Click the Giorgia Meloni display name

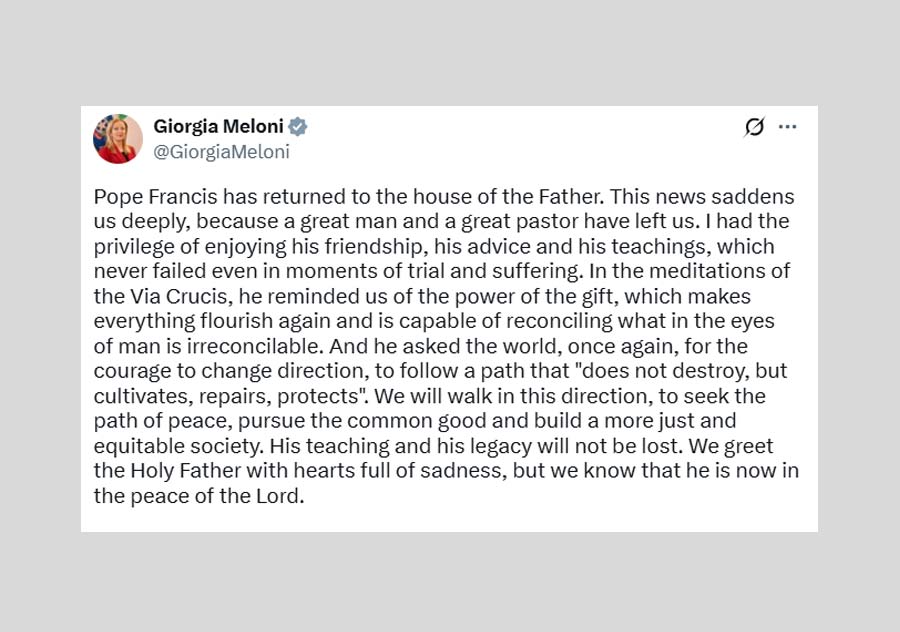click(x=219, y=126)
